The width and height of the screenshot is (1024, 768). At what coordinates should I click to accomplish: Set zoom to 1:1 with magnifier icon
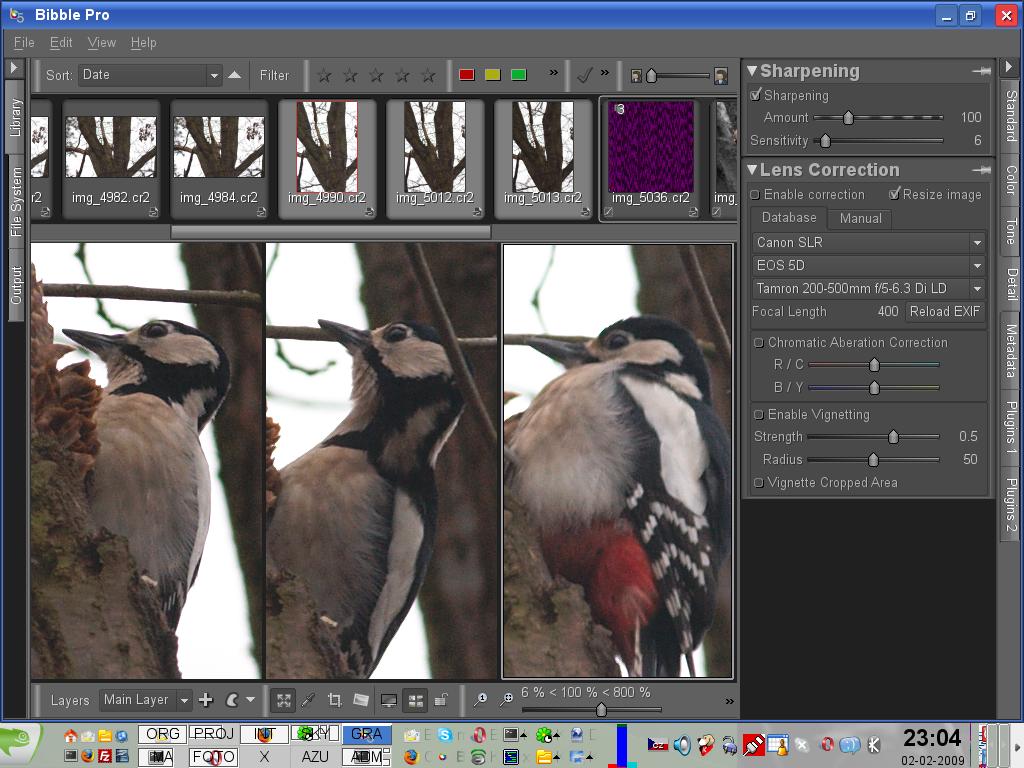click(480, 700)
